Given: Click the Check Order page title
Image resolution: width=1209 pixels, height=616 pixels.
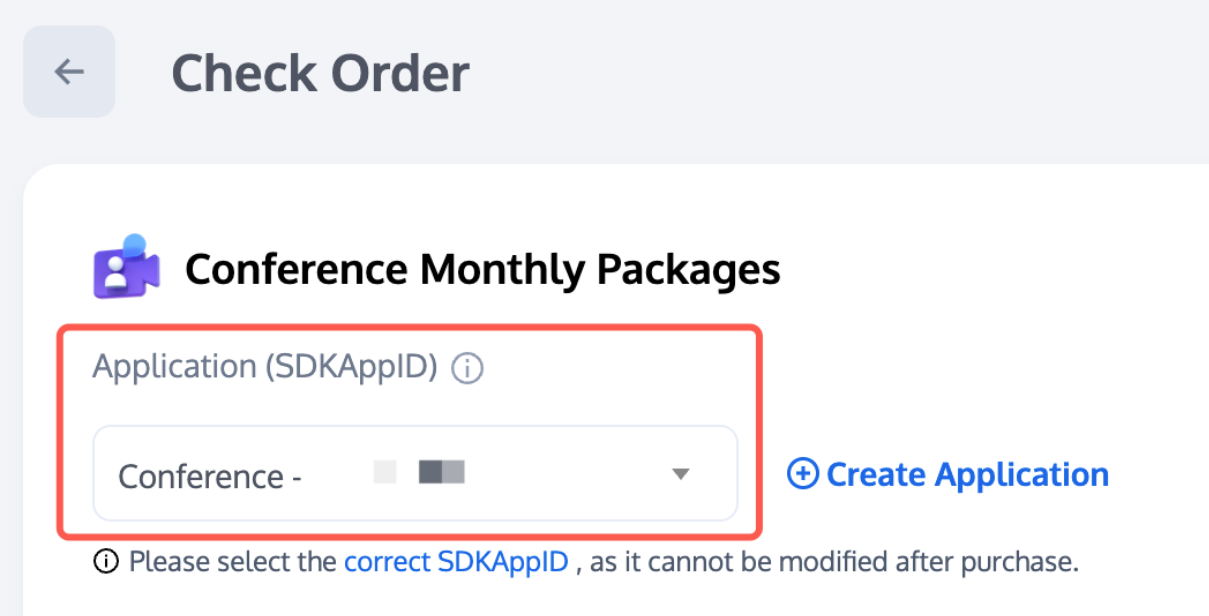Looking at the screenshot, I should 320,72.
